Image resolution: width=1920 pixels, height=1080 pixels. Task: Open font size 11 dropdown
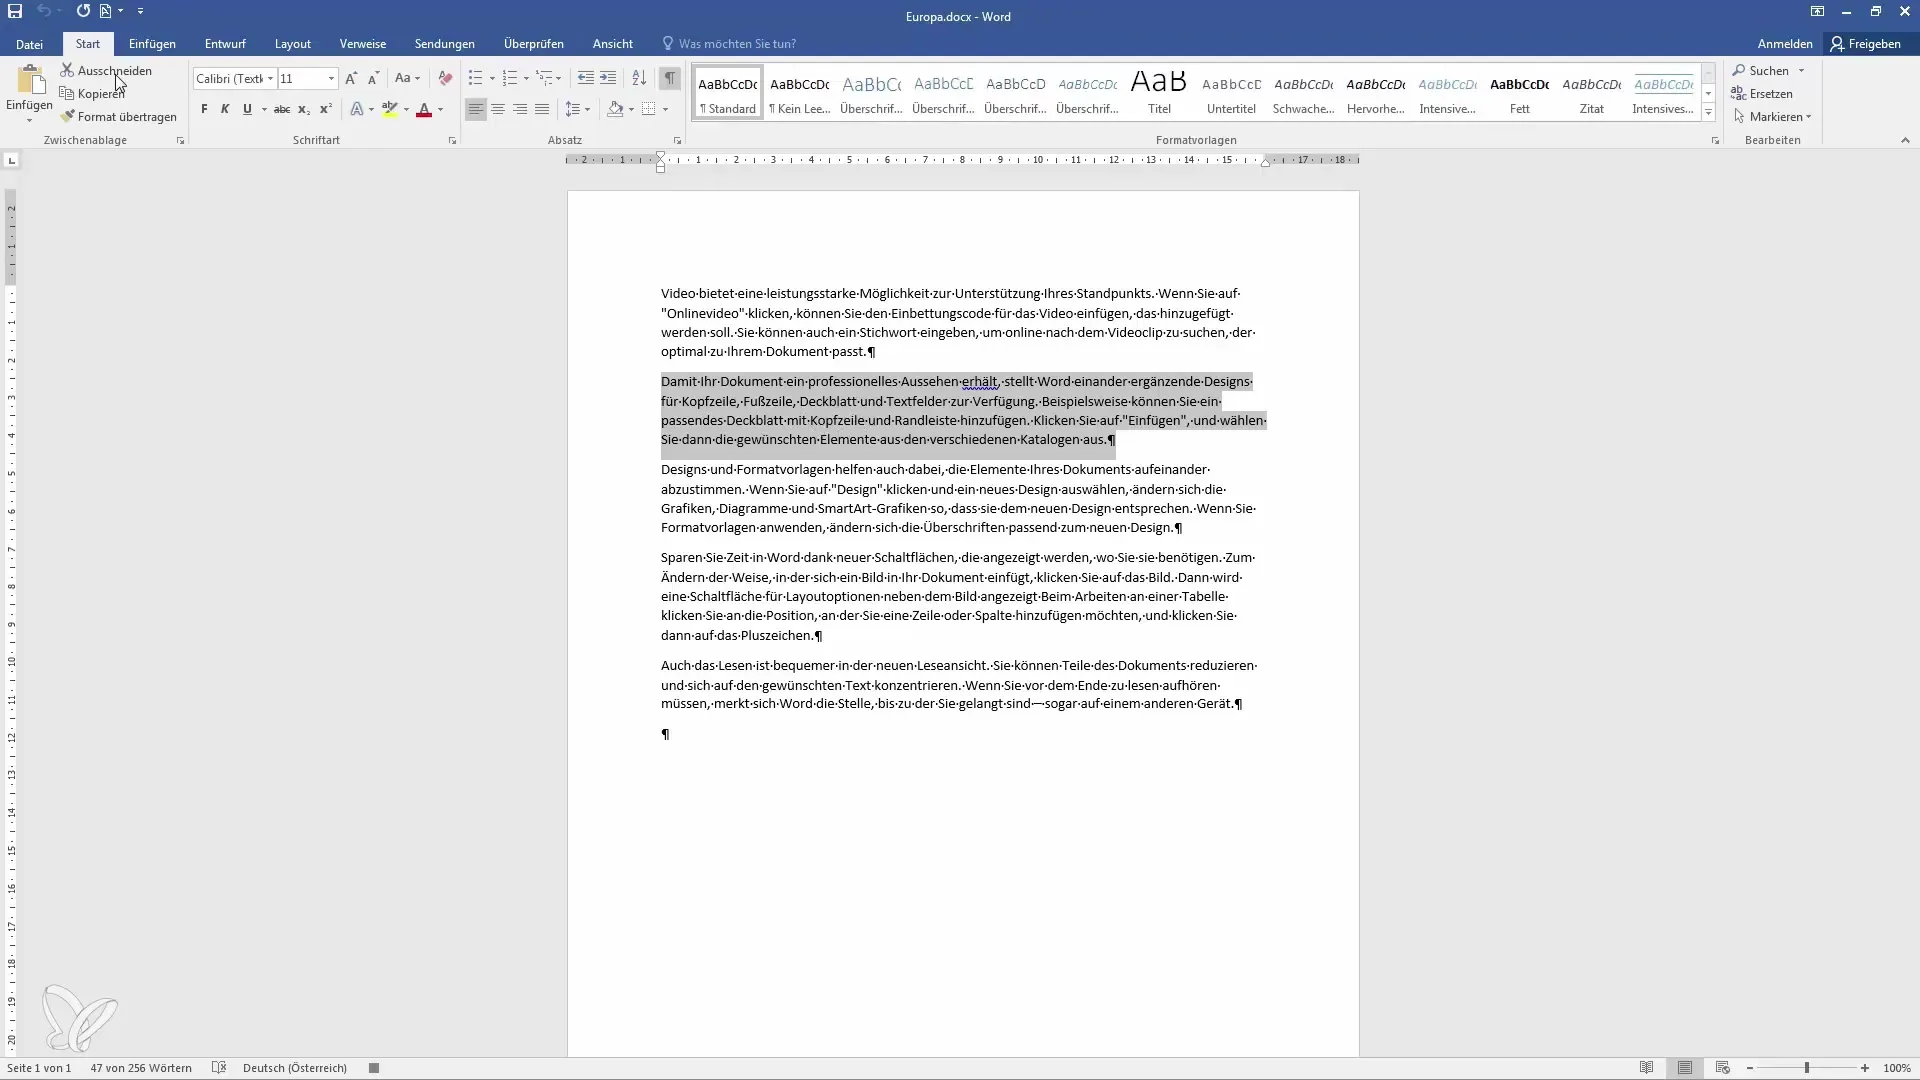pyautogui.click(x=331, y=78)
